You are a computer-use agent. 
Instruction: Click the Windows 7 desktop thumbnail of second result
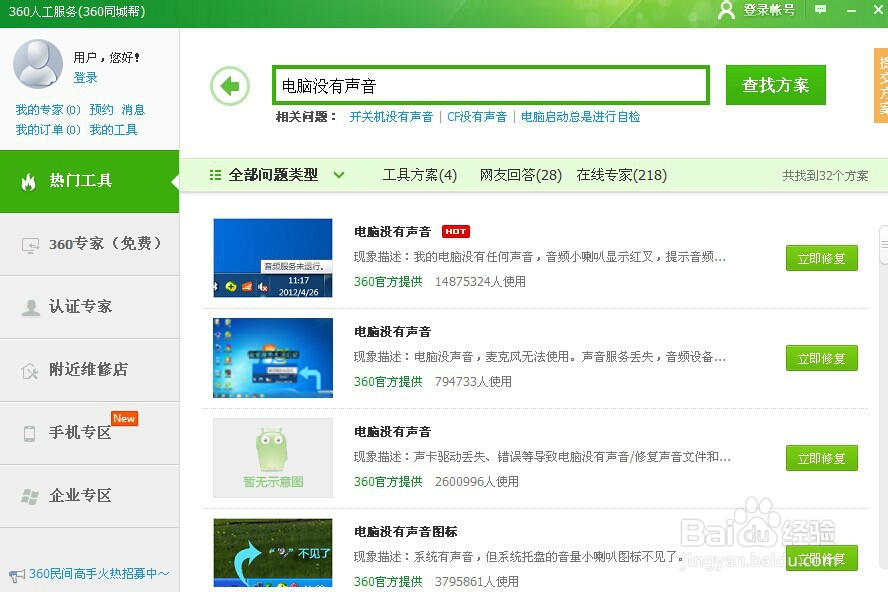point(273,358)
